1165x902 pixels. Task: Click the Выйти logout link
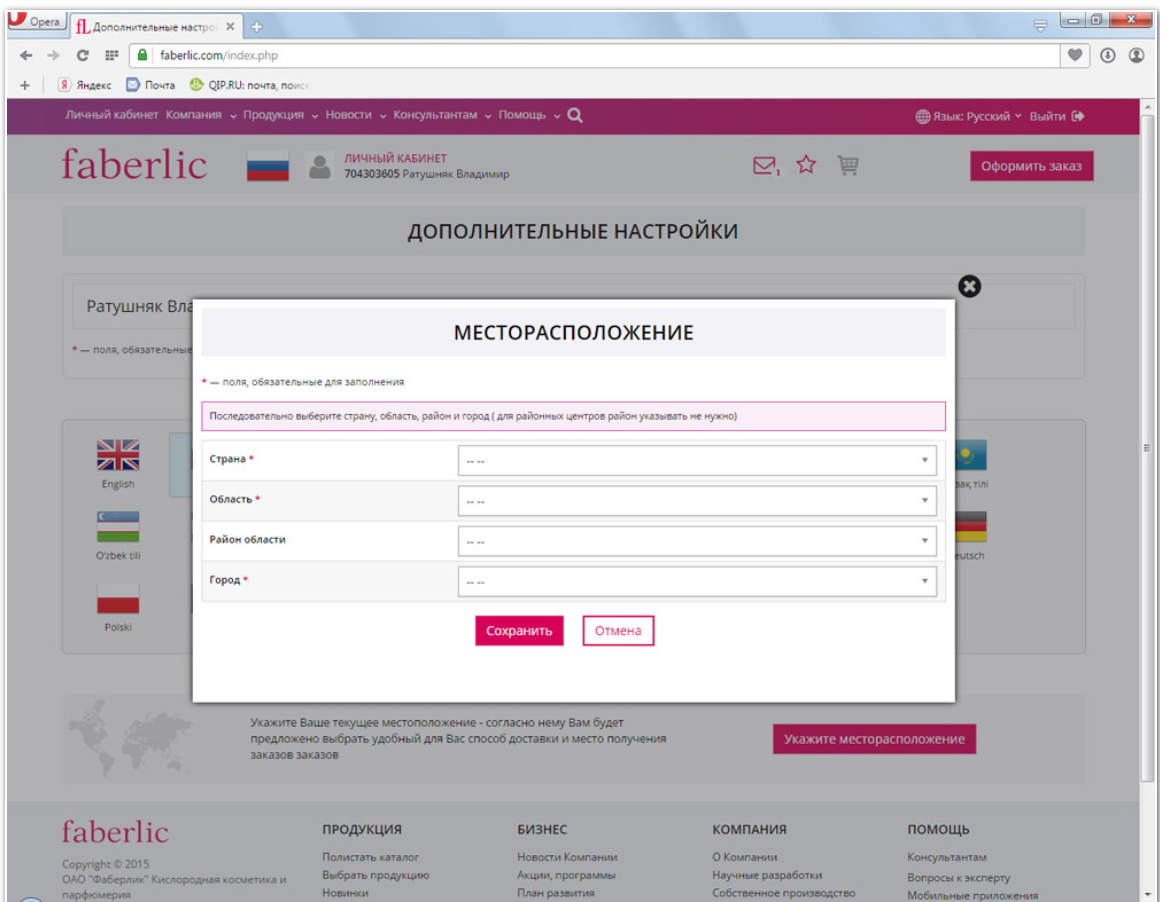1057,116
